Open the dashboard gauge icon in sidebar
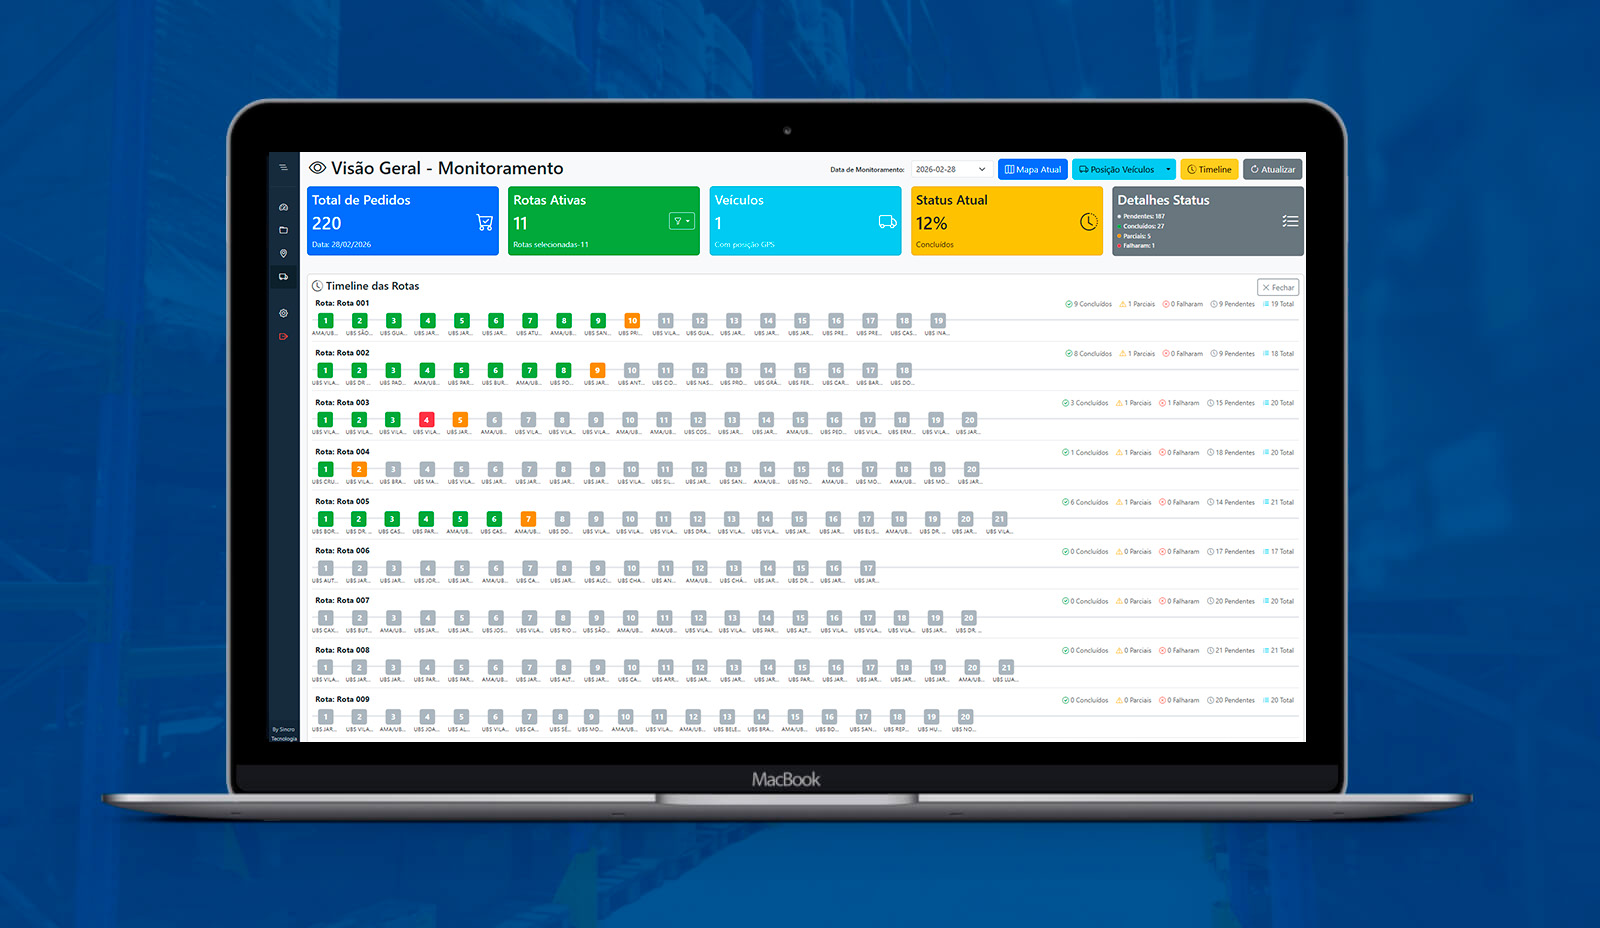 (x=283, y=207)
